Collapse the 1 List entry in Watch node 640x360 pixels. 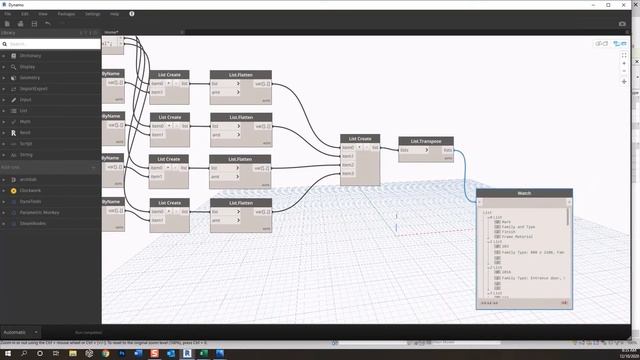[489, 242]
